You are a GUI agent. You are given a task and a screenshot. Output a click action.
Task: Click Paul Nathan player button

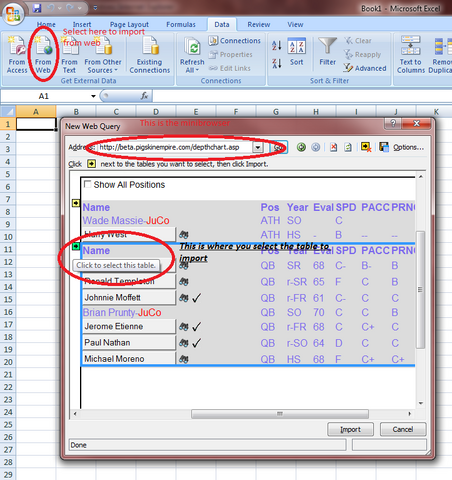129,343
